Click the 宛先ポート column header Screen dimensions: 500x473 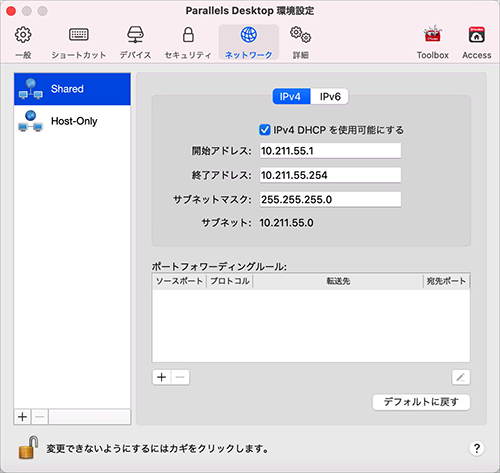point(446,281)
